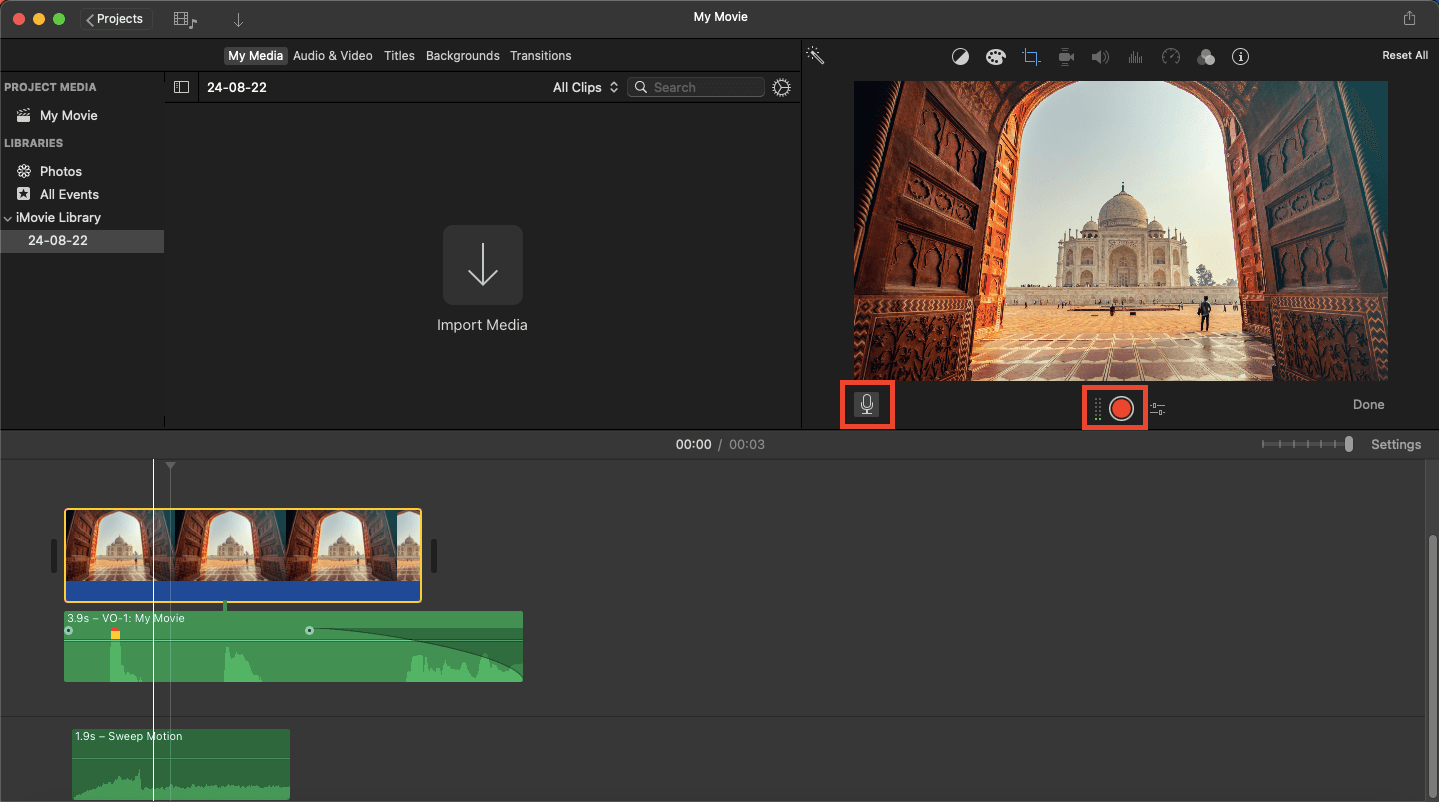Click the timeline zoom slider
The height and width of the screenshot is (802, 1439).
[x=1307, y=444]
